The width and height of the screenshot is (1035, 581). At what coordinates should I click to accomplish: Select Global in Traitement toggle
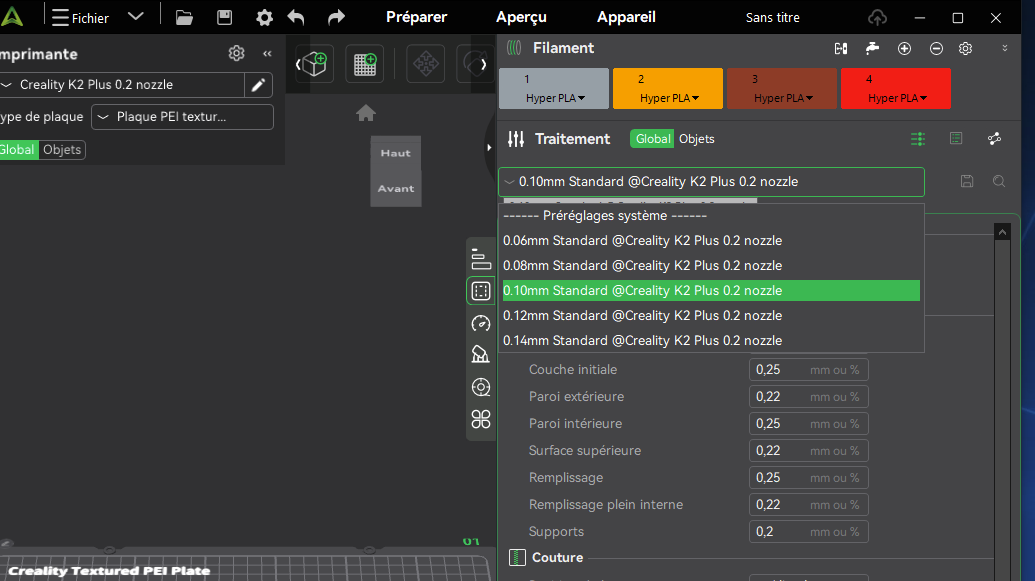[652, 139]
